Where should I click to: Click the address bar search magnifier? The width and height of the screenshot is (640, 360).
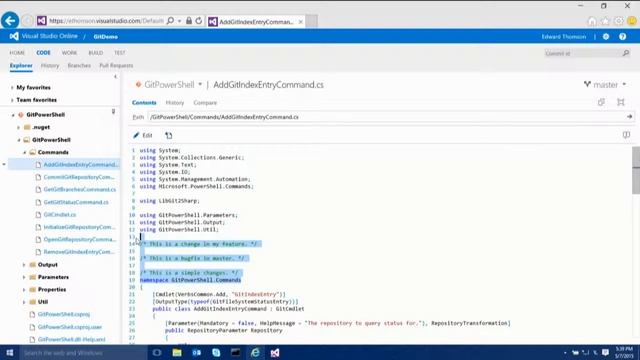170,21
